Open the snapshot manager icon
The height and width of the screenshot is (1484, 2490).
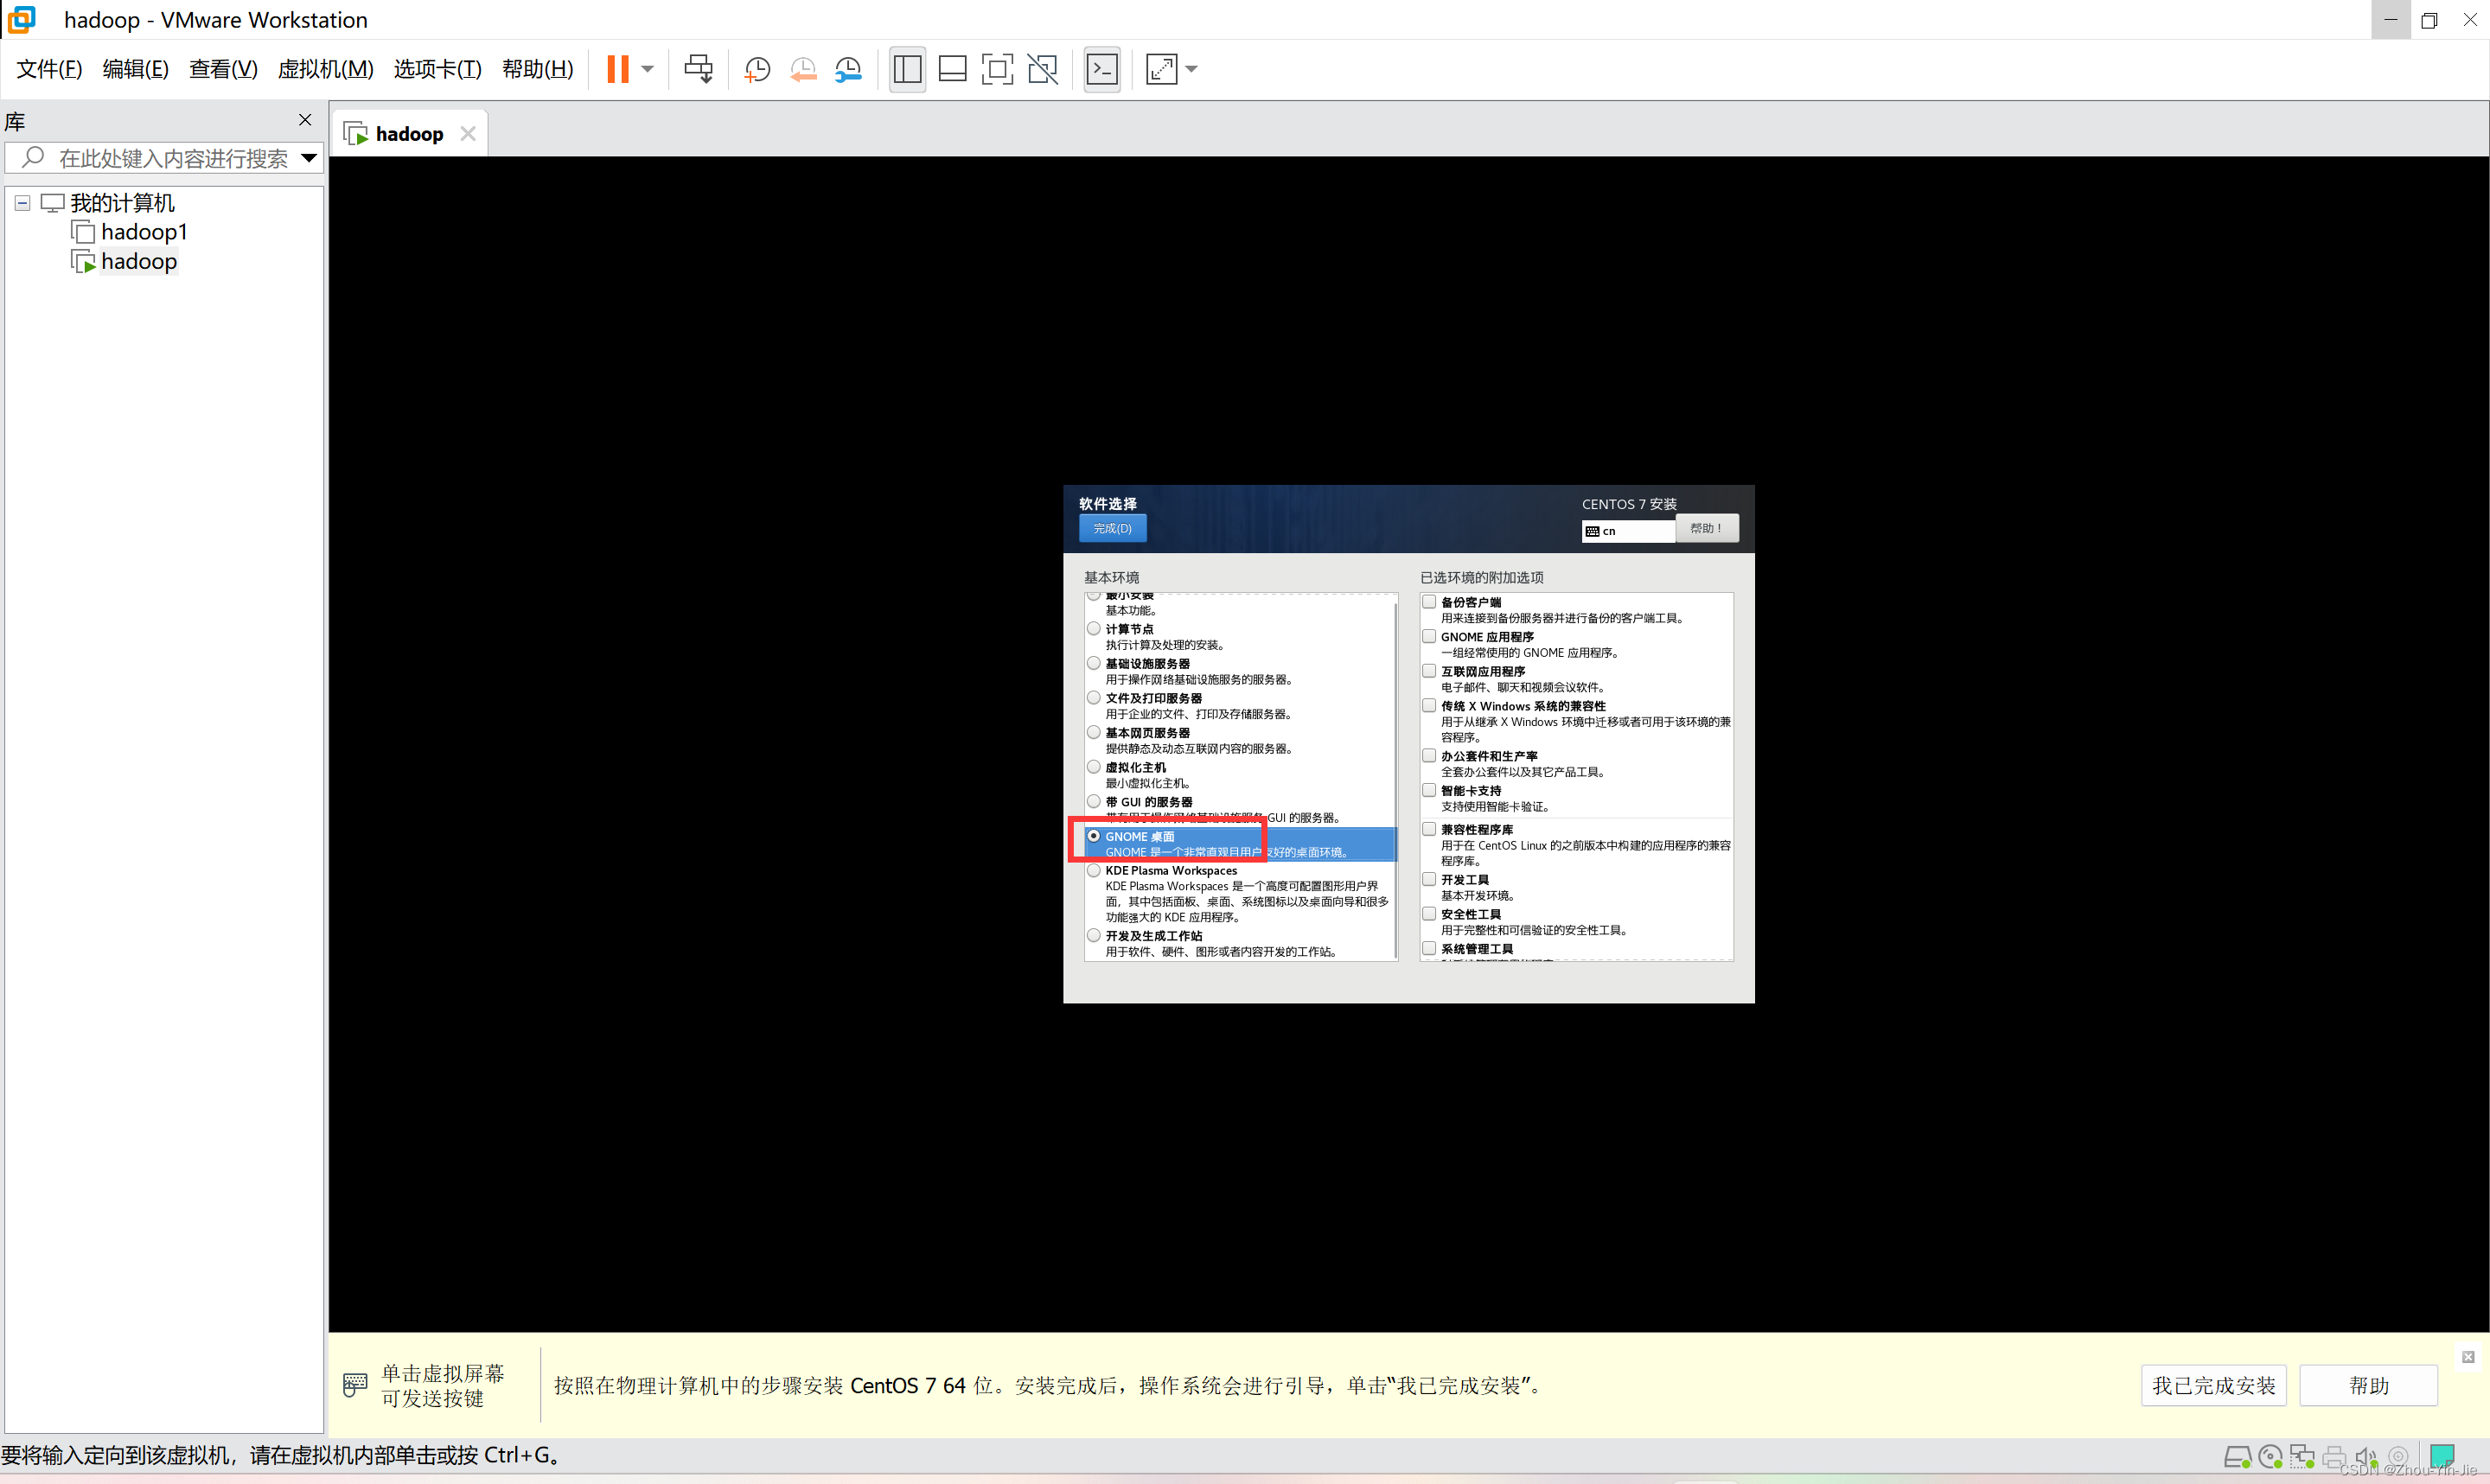848,69
